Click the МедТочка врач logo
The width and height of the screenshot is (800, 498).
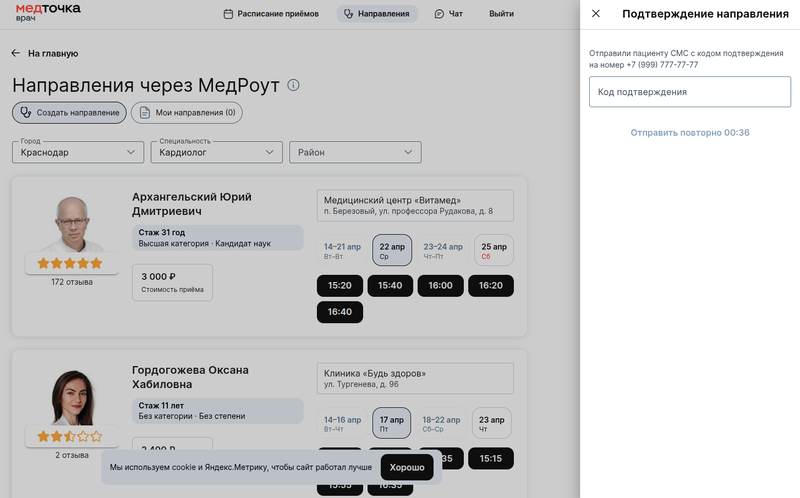pos(48,13)
